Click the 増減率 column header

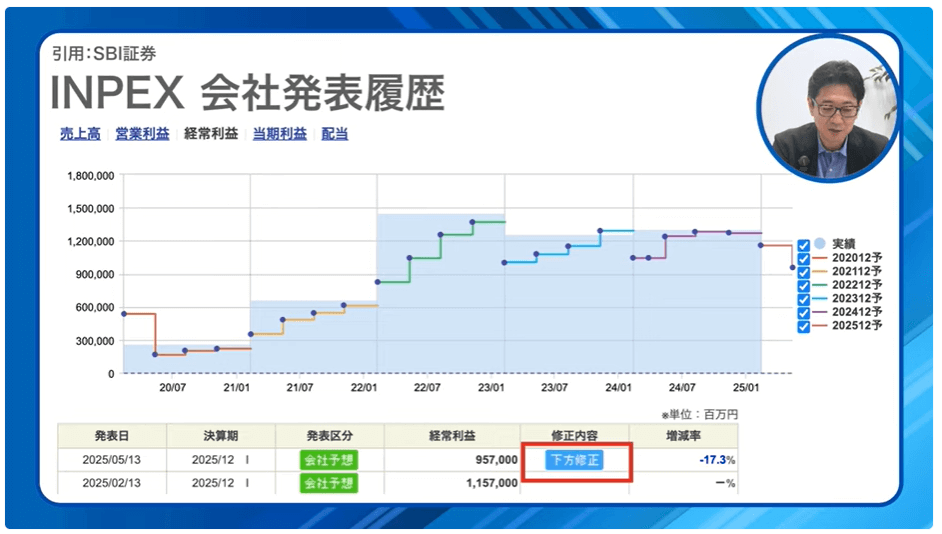coord(684,436)
